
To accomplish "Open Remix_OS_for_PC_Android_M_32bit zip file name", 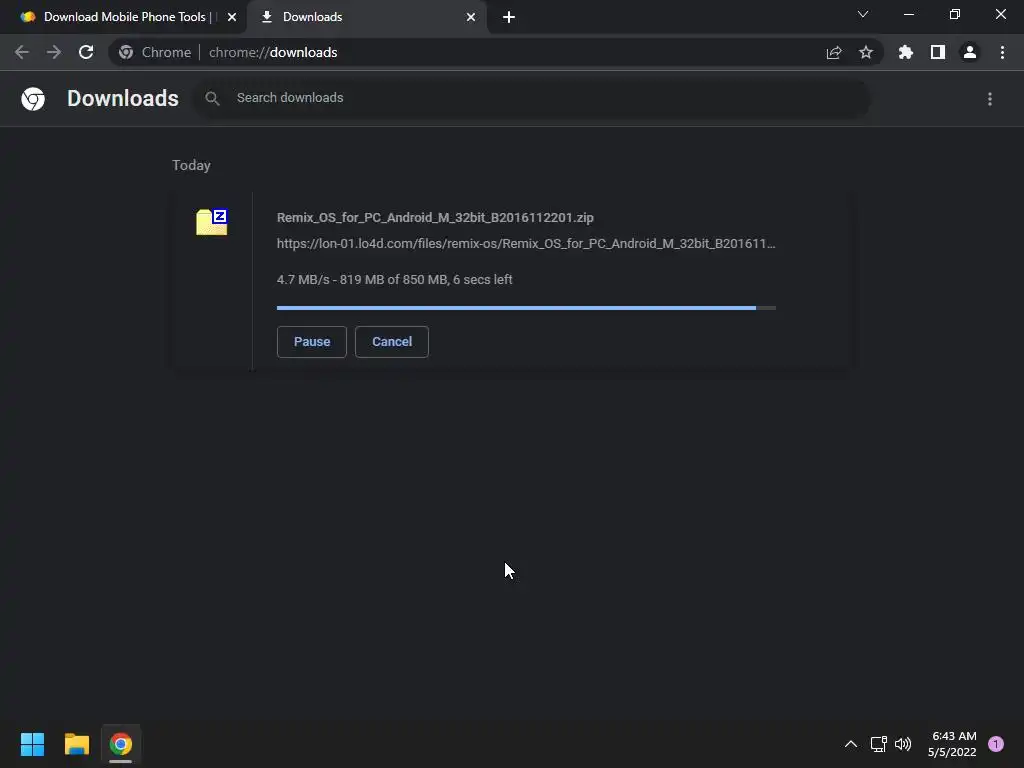I will [435, 217].
